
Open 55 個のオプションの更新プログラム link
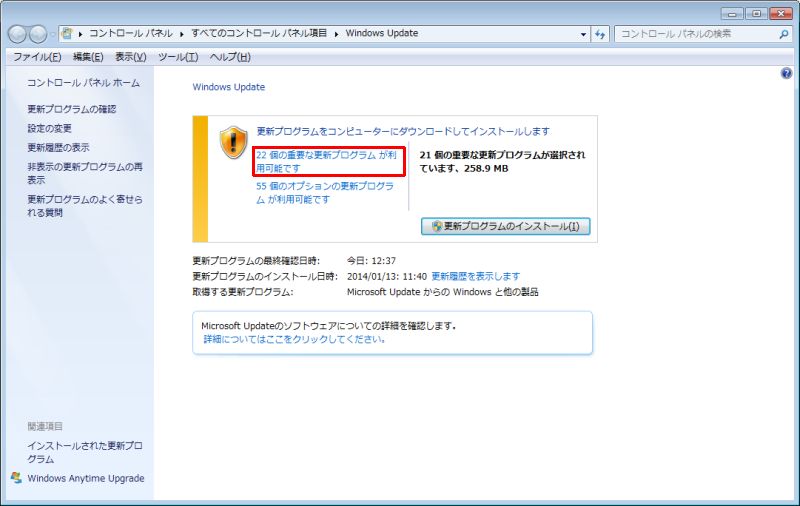coord(325,193)
